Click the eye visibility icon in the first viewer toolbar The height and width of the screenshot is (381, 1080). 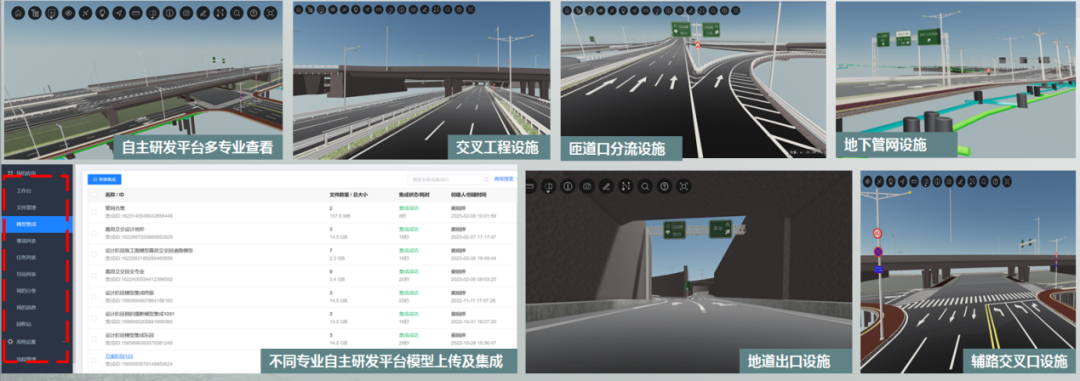pyautogui.click(x=68, y=13)
